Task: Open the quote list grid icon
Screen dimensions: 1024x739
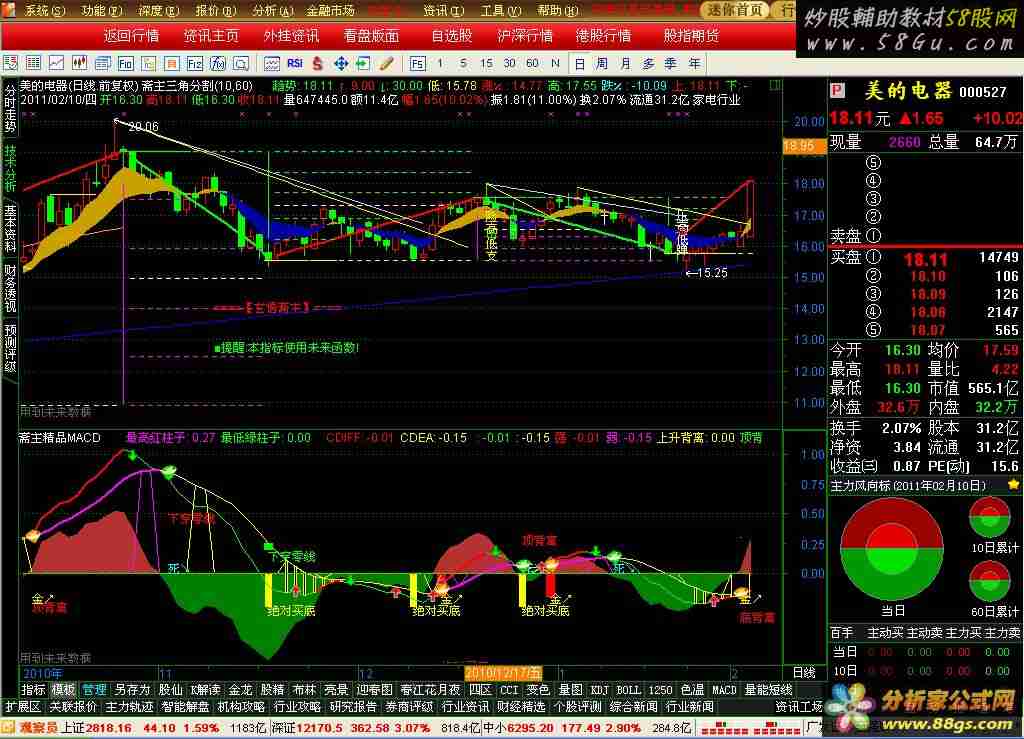Action: pos(33,63)
